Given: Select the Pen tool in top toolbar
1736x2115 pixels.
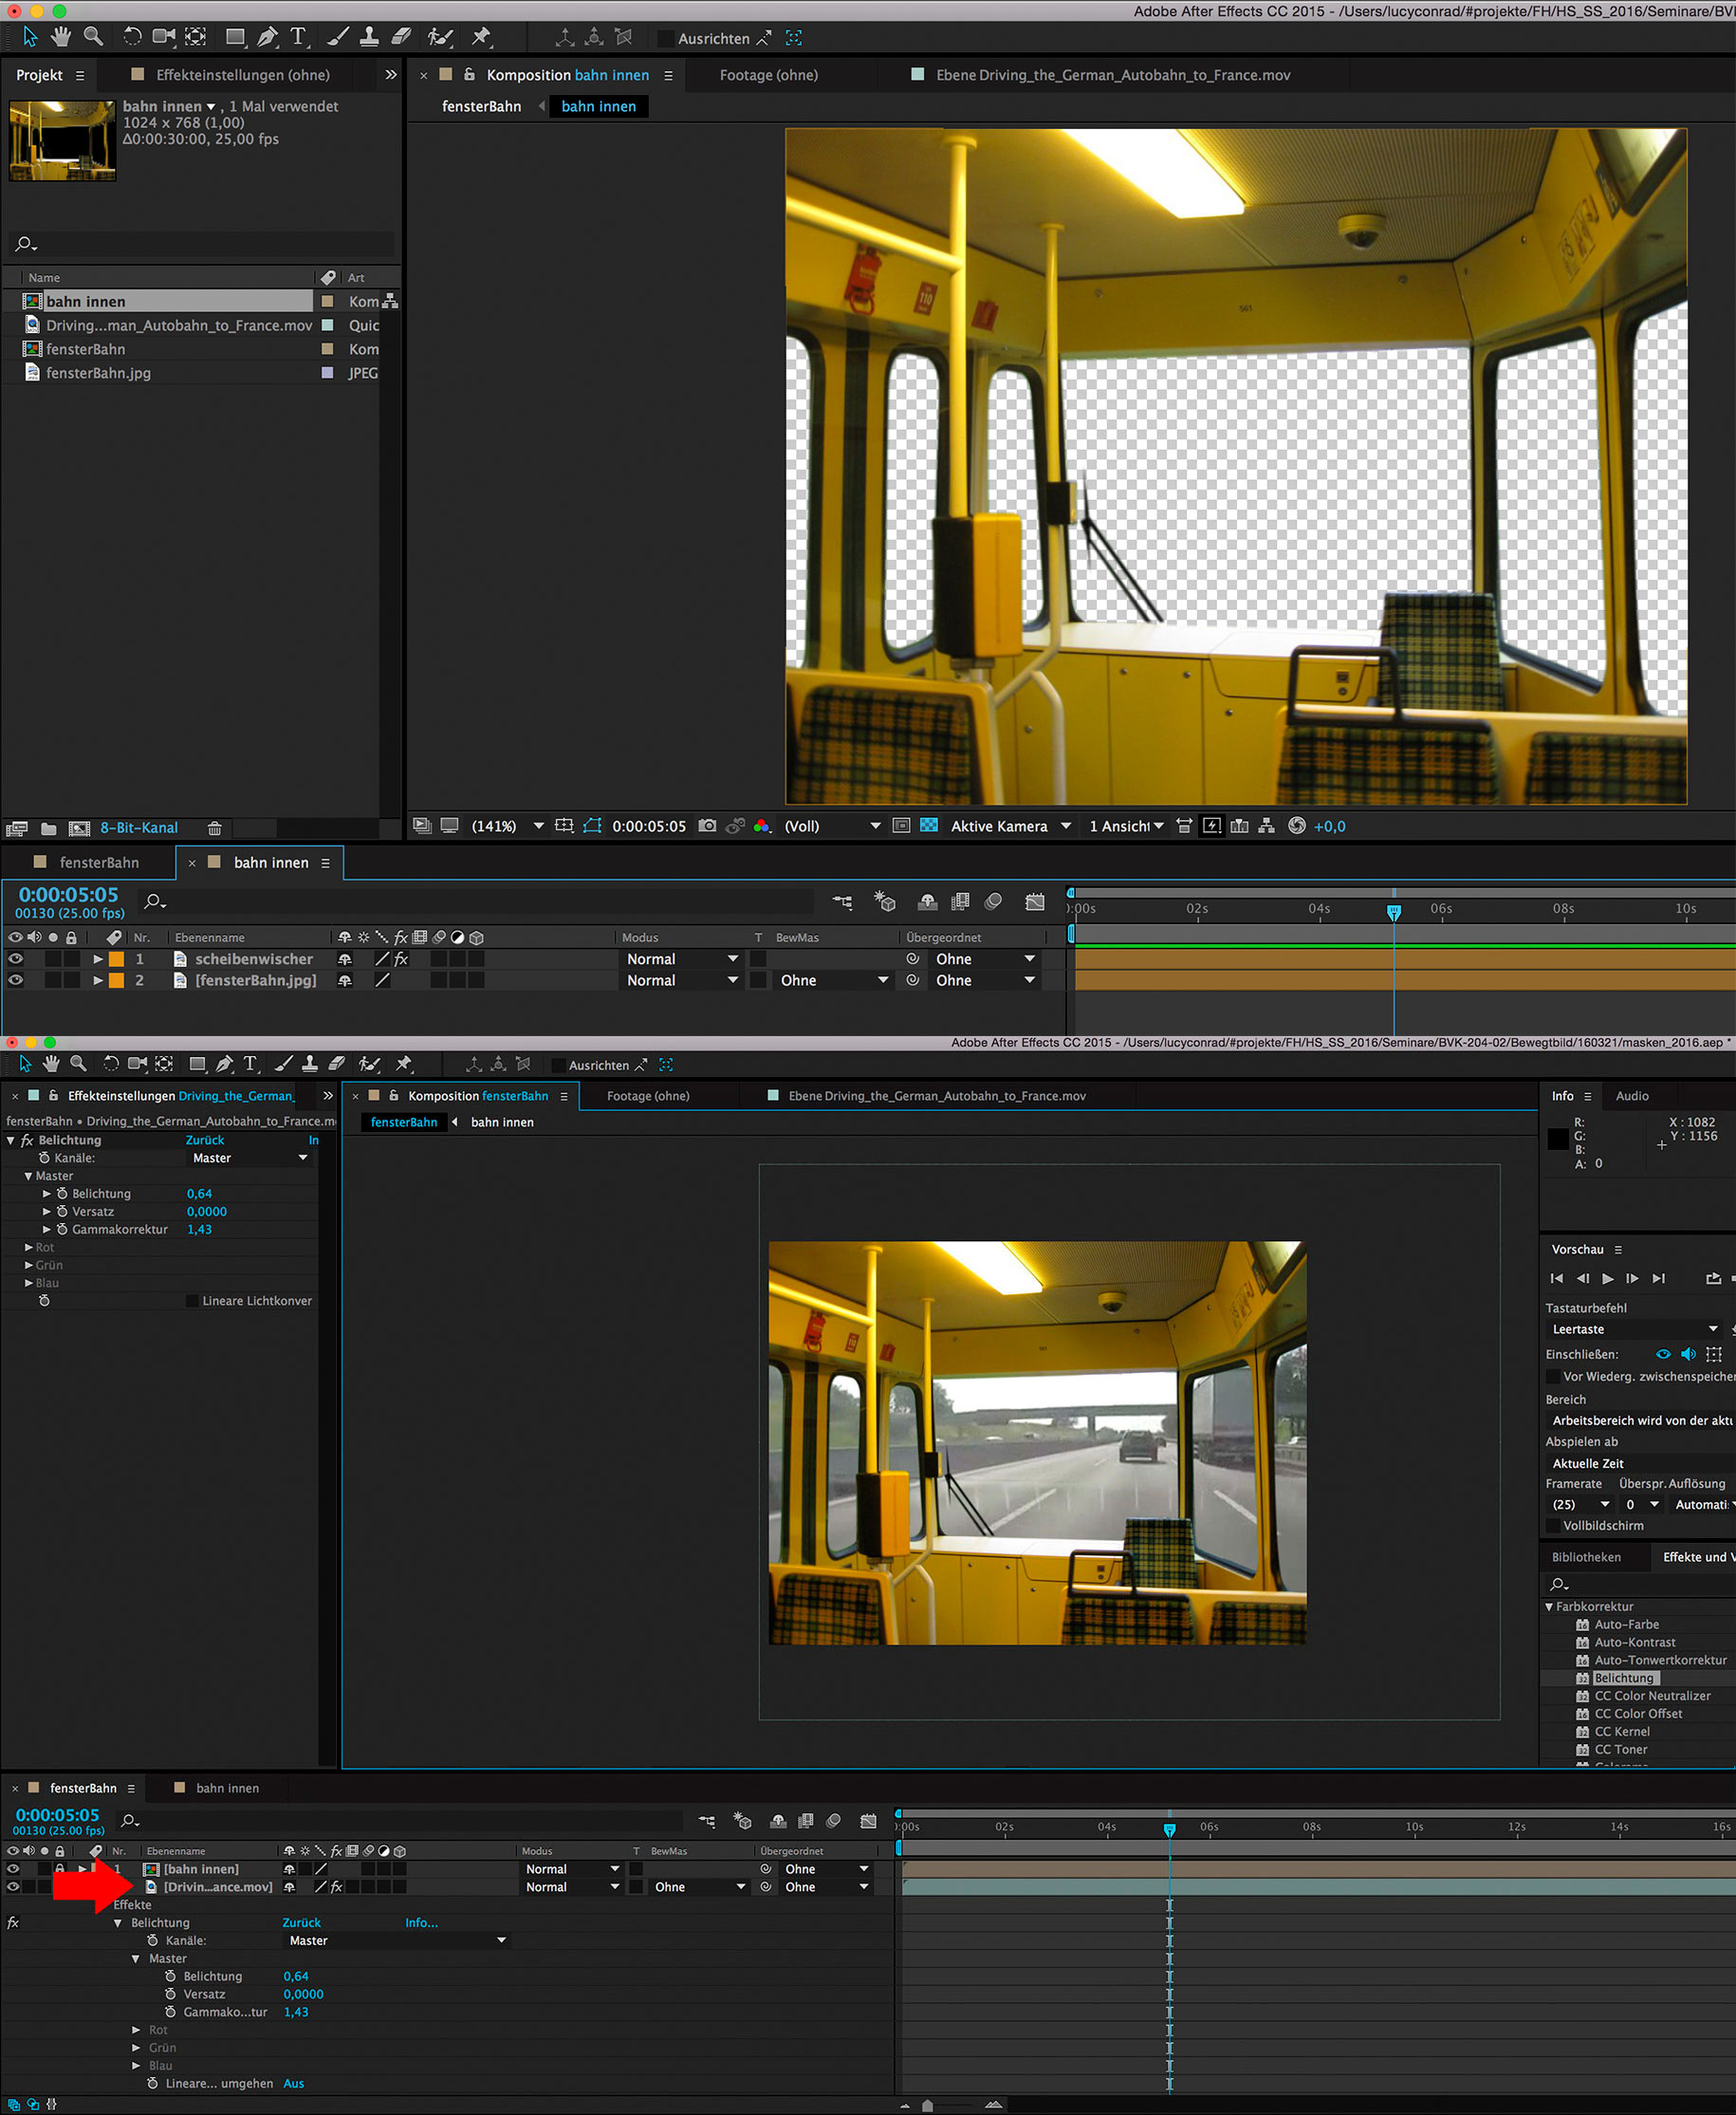Looking at the screenshot, I should tap(267, 37).
